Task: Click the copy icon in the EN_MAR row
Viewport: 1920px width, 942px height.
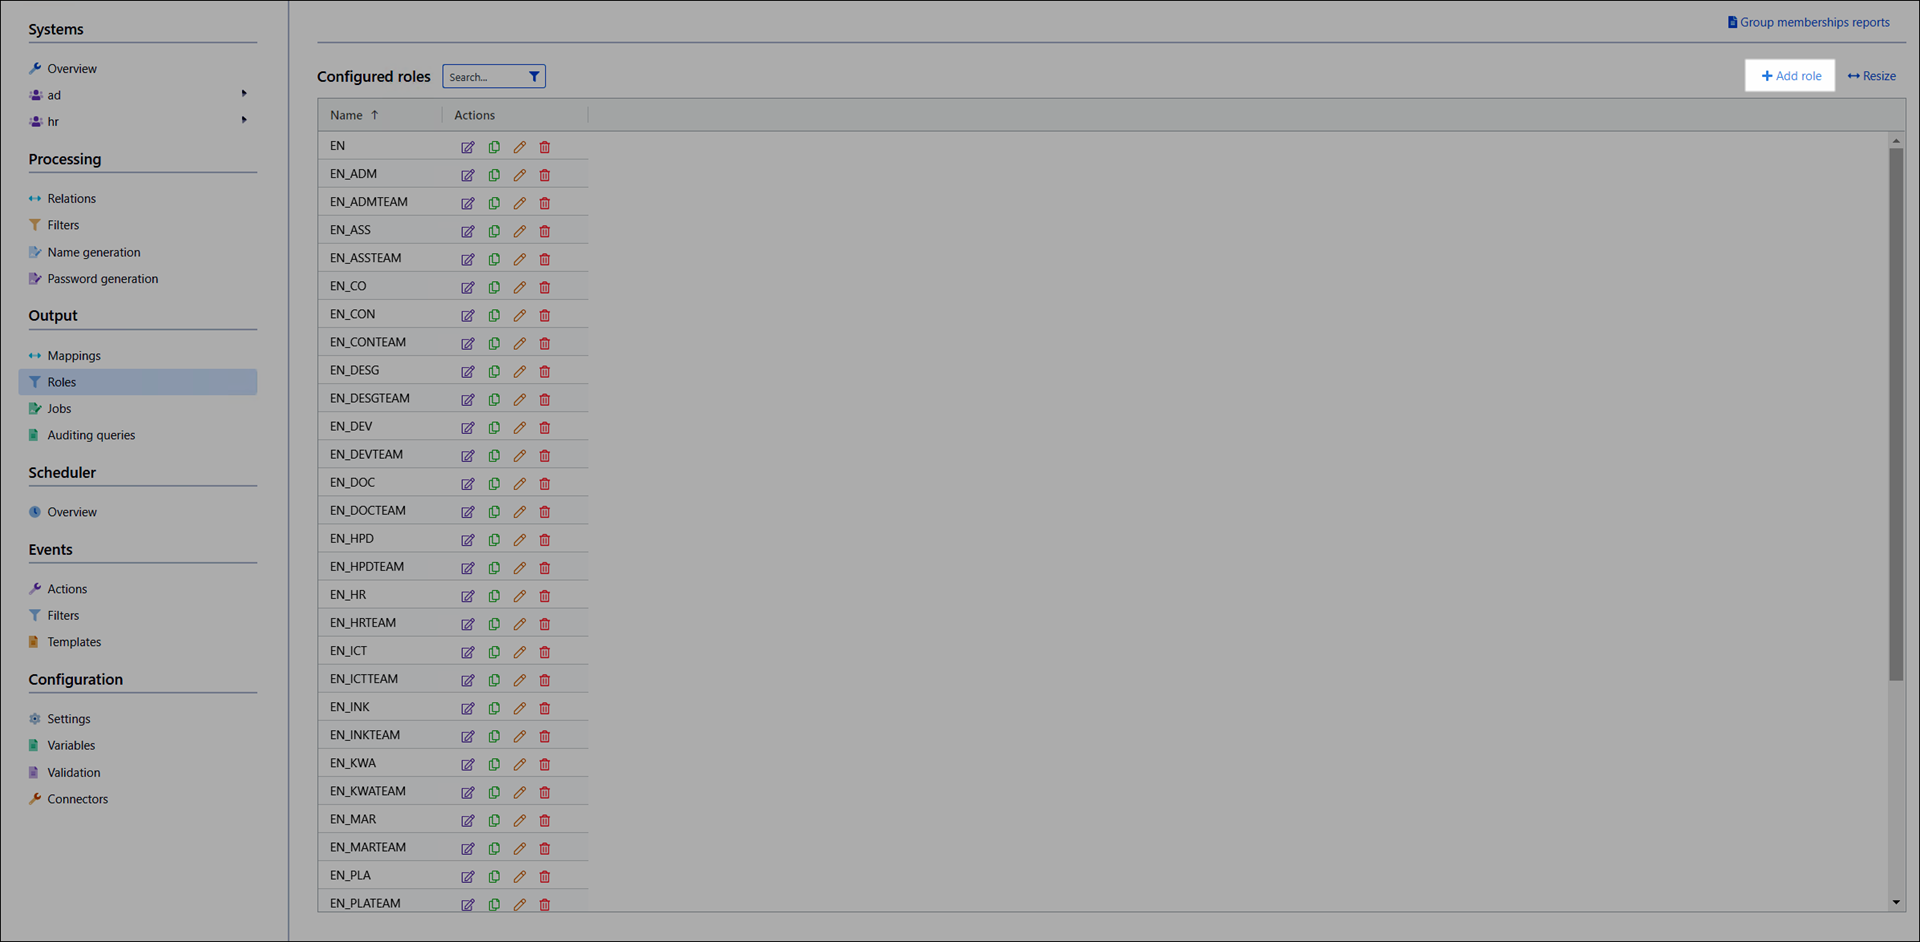Action: (x=494, y=820)
